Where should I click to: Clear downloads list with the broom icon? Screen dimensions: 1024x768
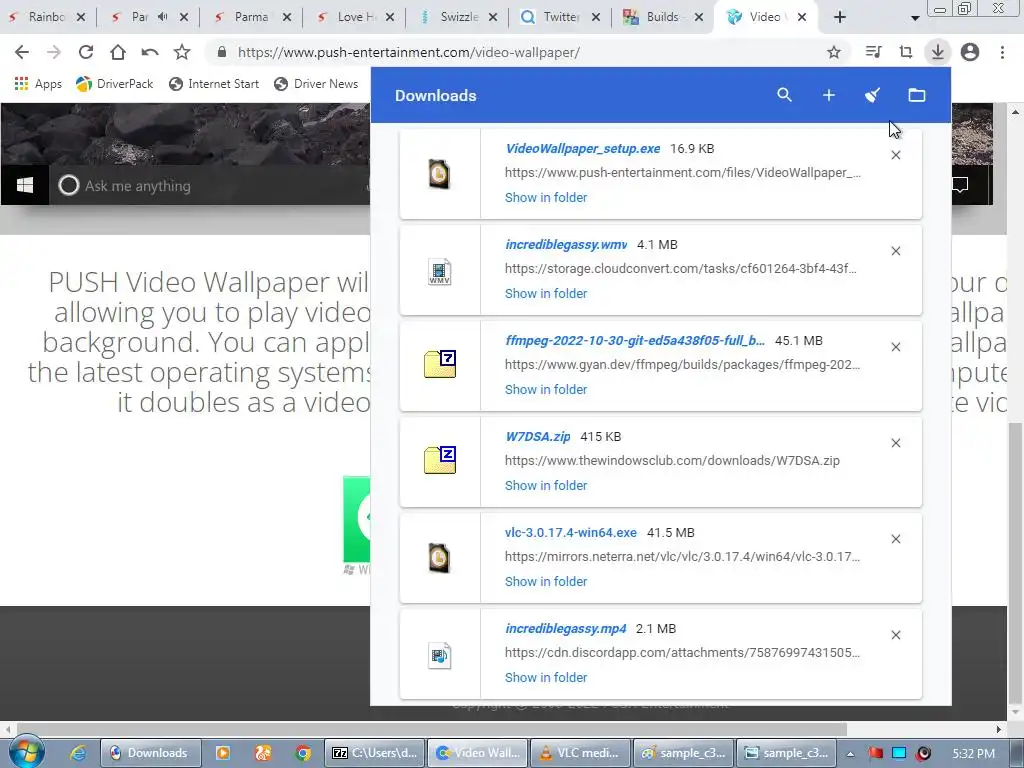tap(872, 95)
